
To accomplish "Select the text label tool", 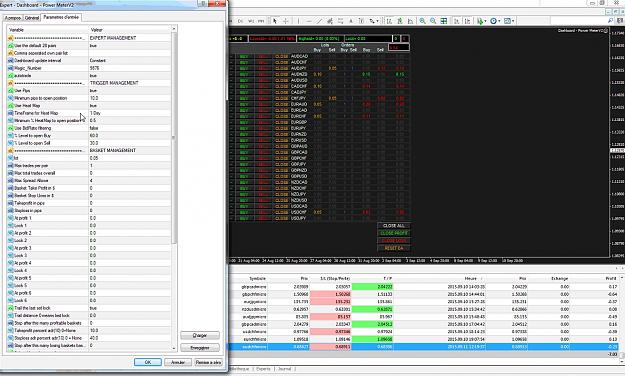I will 361,21.
